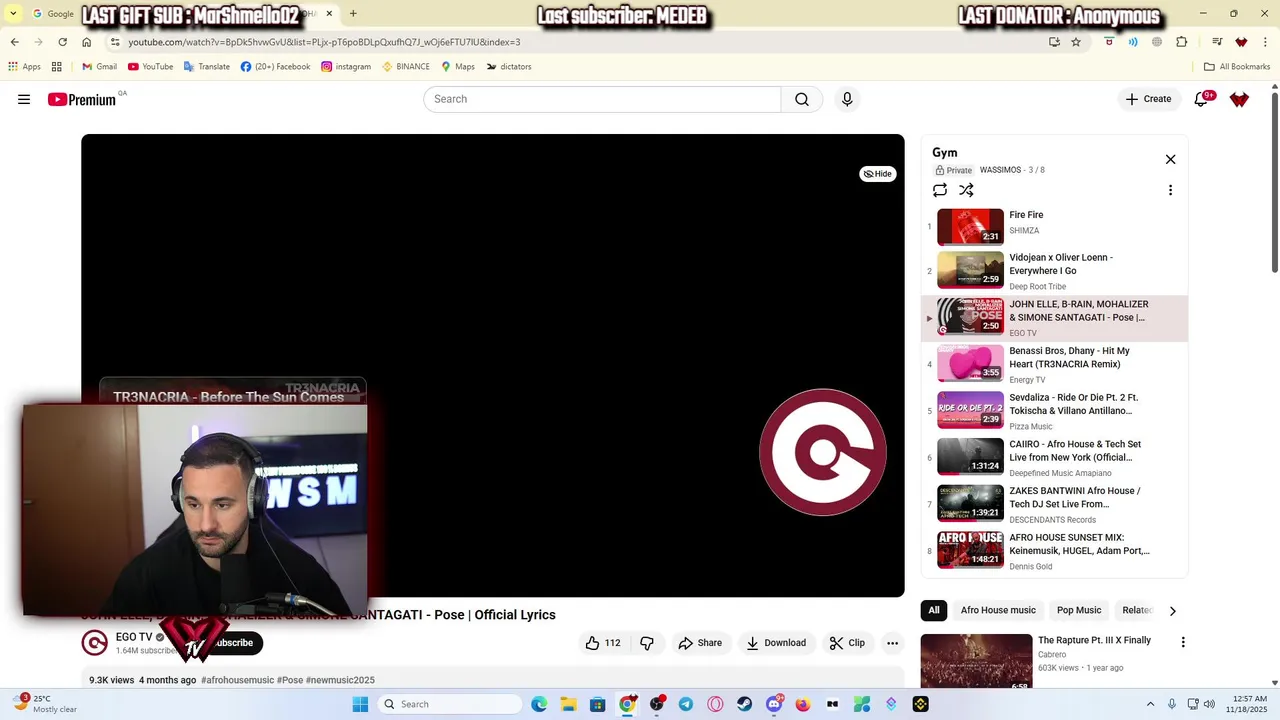
Task: Close the Gym playlist panel
Action: point(1170,159)
